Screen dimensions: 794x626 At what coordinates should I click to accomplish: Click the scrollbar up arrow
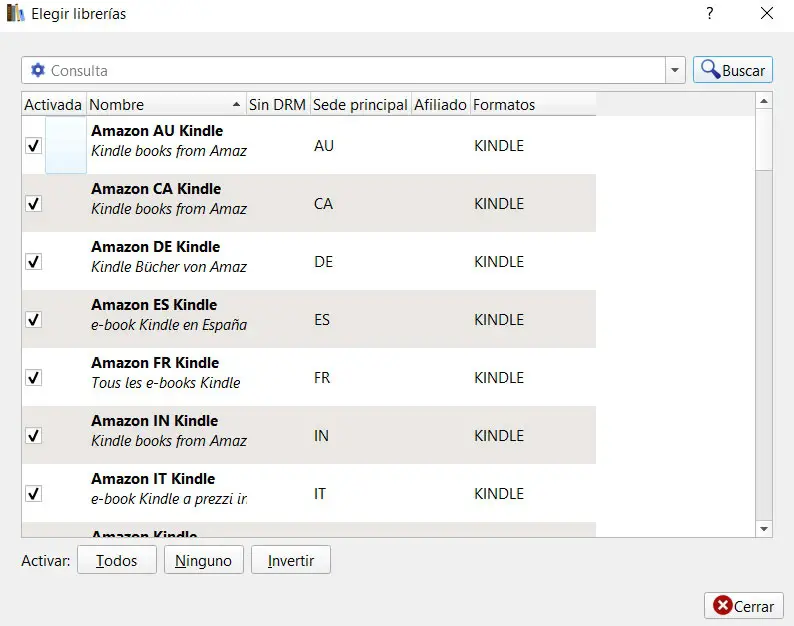(x=764, y=101)
